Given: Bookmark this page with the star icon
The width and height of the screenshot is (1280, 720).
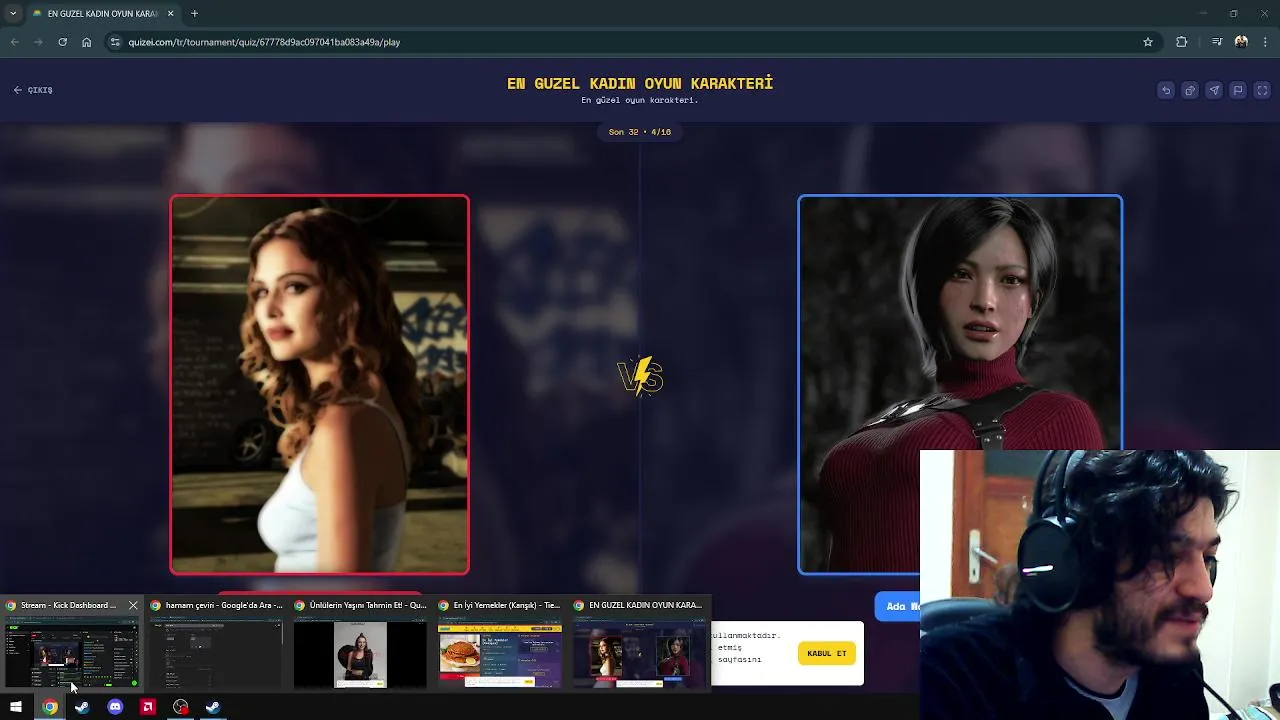Looking at the screenshot, I should click(1148, 42).
